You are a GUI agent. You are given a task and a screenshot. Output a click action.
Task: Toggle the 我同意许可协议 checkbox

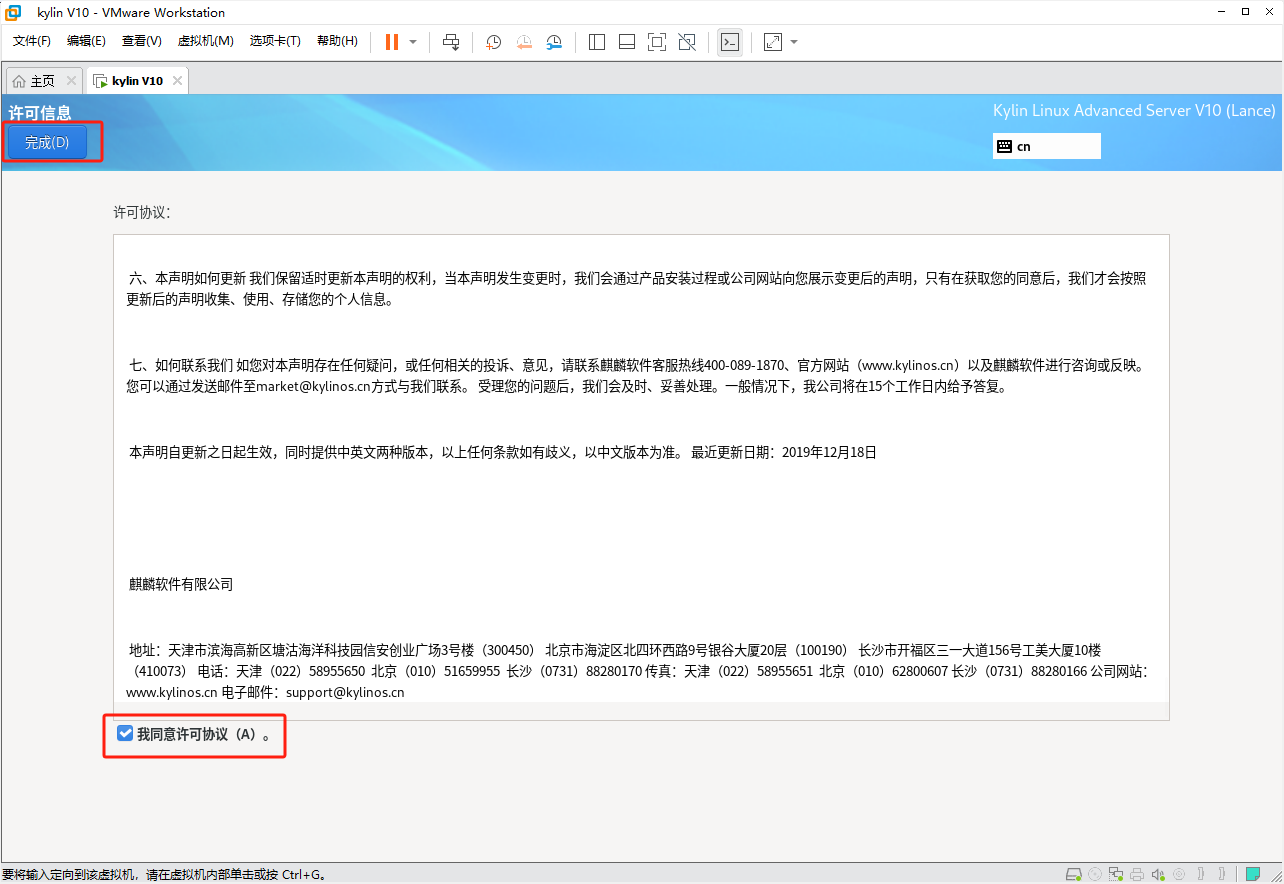(x=125, y=734)
